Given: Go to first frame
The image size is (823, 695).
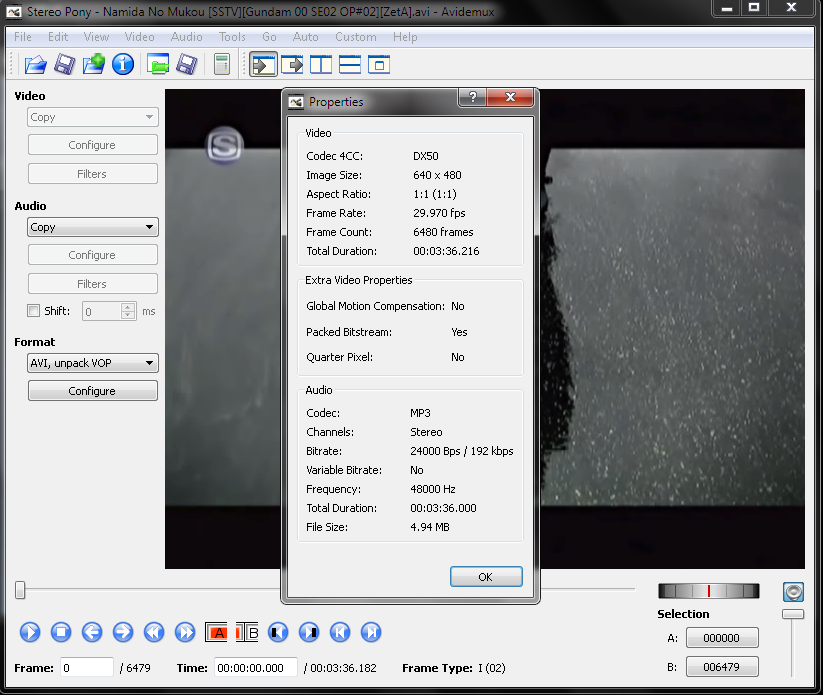Looking at the screenshot, I should click(340, 632).
